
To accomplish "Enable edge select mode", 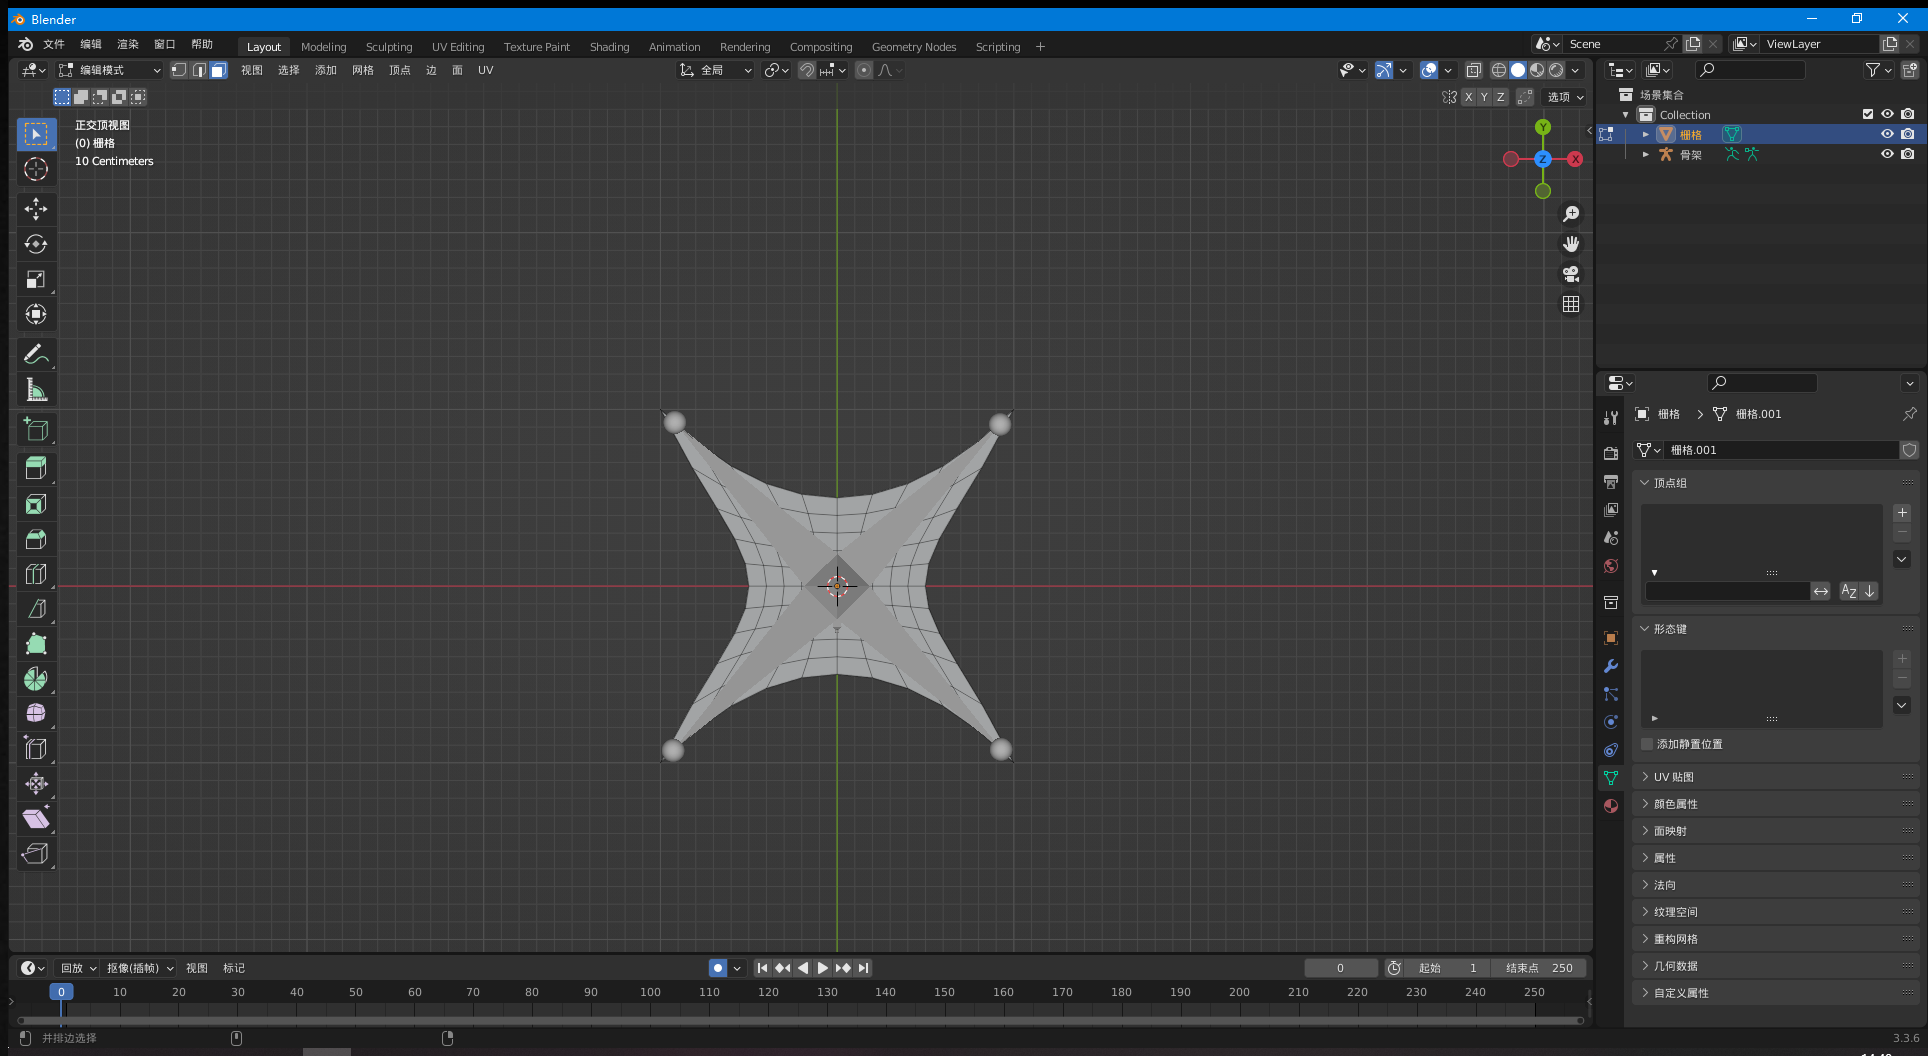I will pyautogui.click(x=199, y=70).
